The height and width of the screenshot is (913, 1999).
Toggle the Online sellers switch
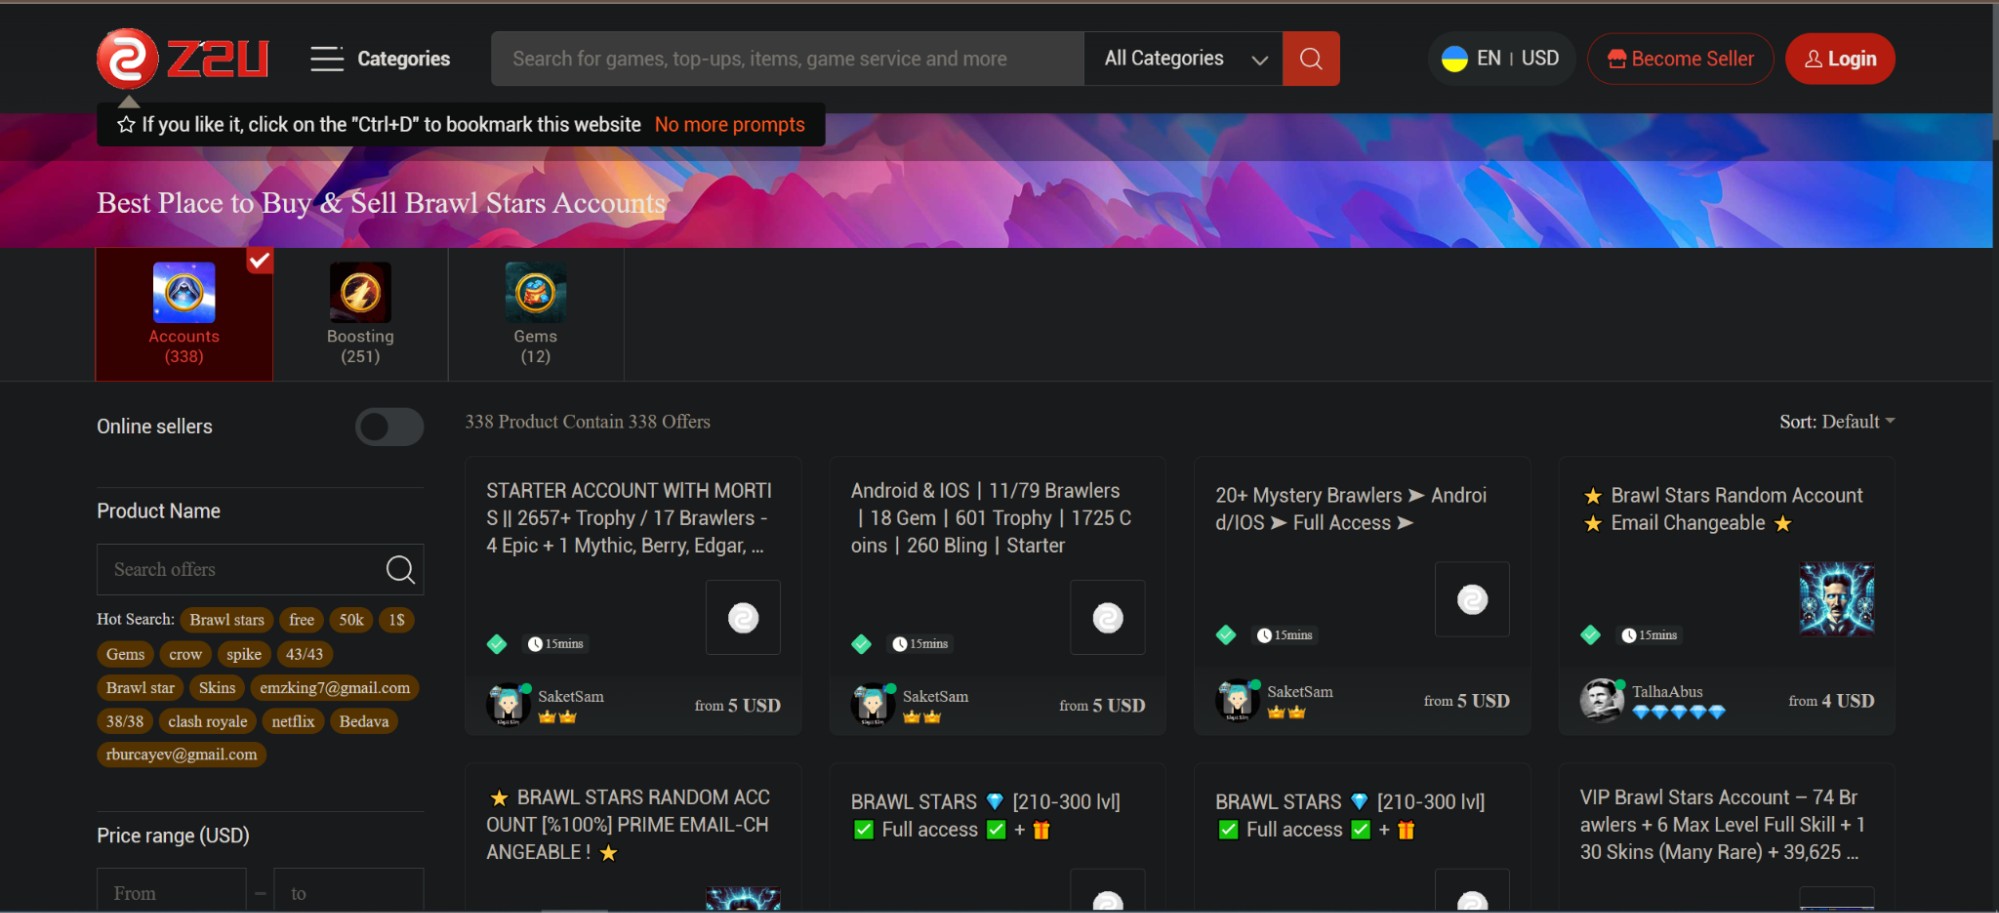(389, 427)
